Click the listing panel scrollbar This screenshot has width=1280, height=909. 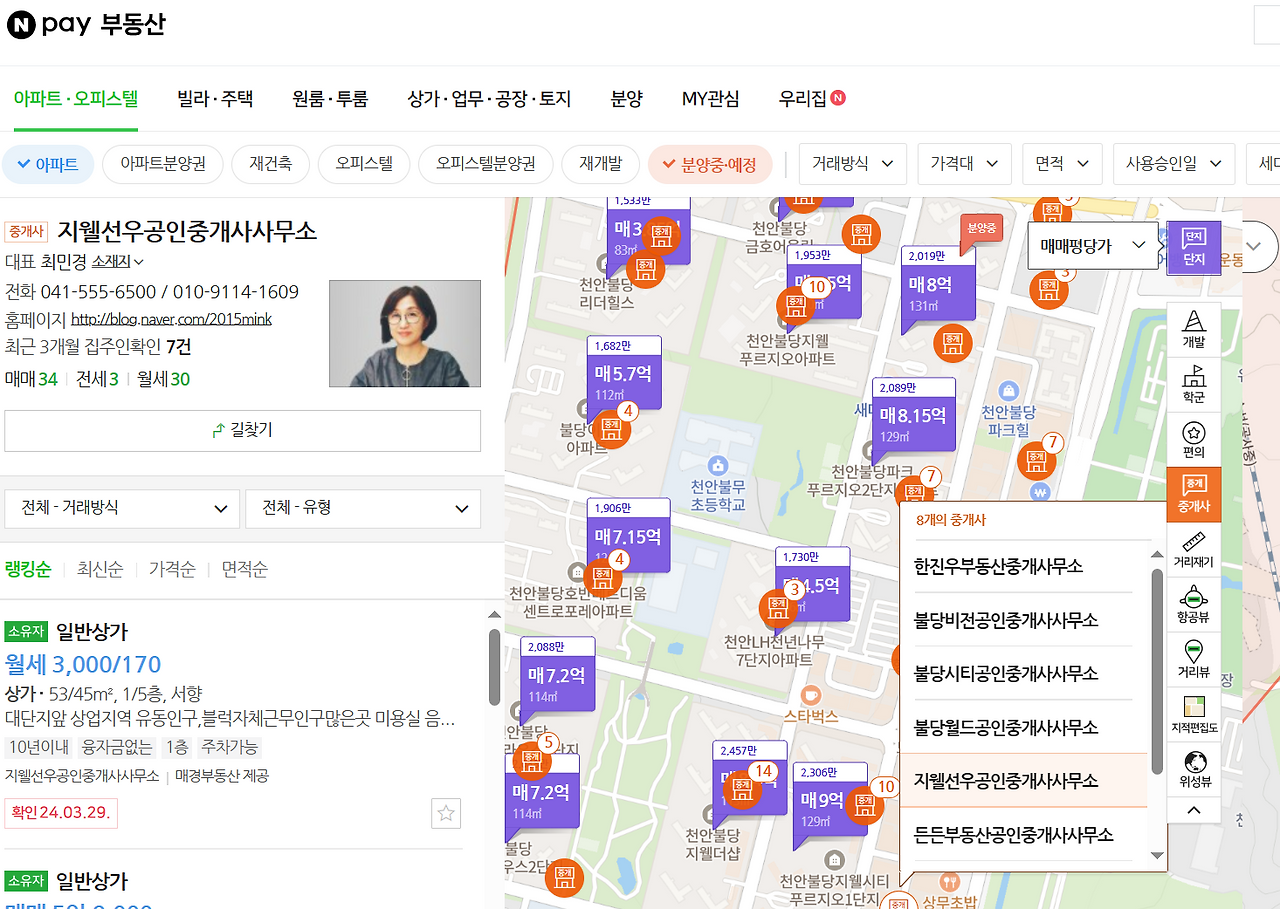pyautogui.click(x=494, y=667)
